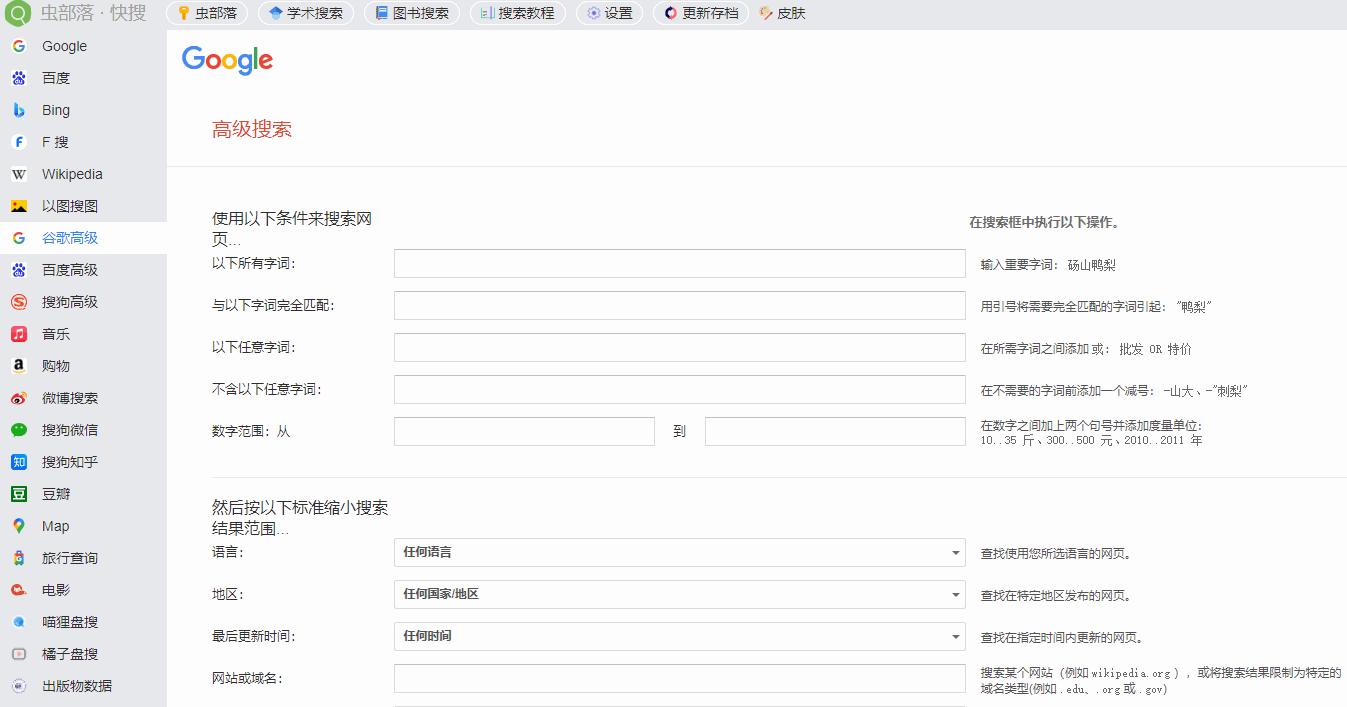
Task: Focus the 以下所有字词 input field
Action: point(680,264)
